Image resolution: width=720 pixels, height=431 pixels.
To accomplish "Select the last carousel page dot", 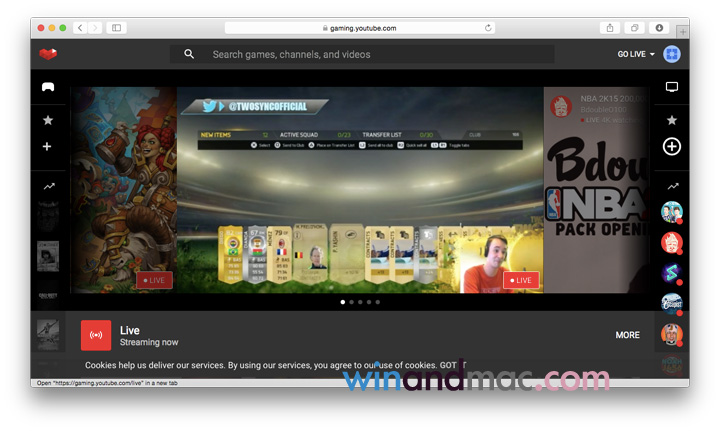I will pos(378,301).
